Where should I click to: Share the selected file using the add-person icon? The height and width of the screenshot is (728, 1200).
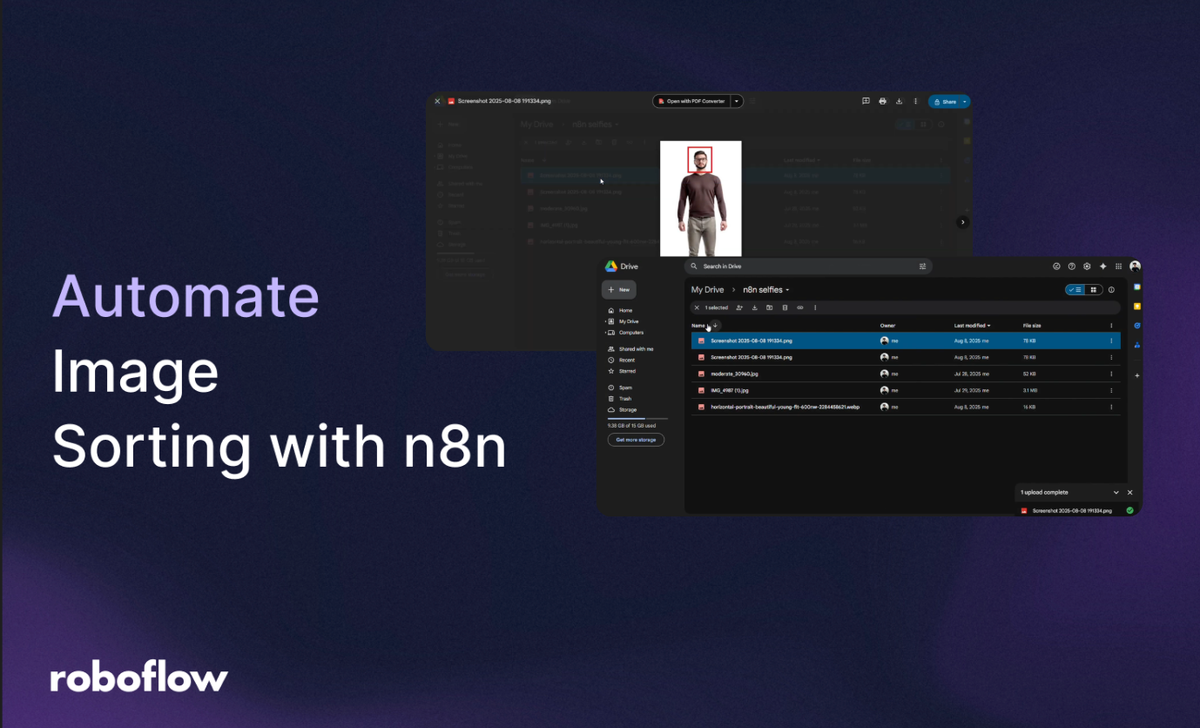pyautogui.click(x=739, y=307)
